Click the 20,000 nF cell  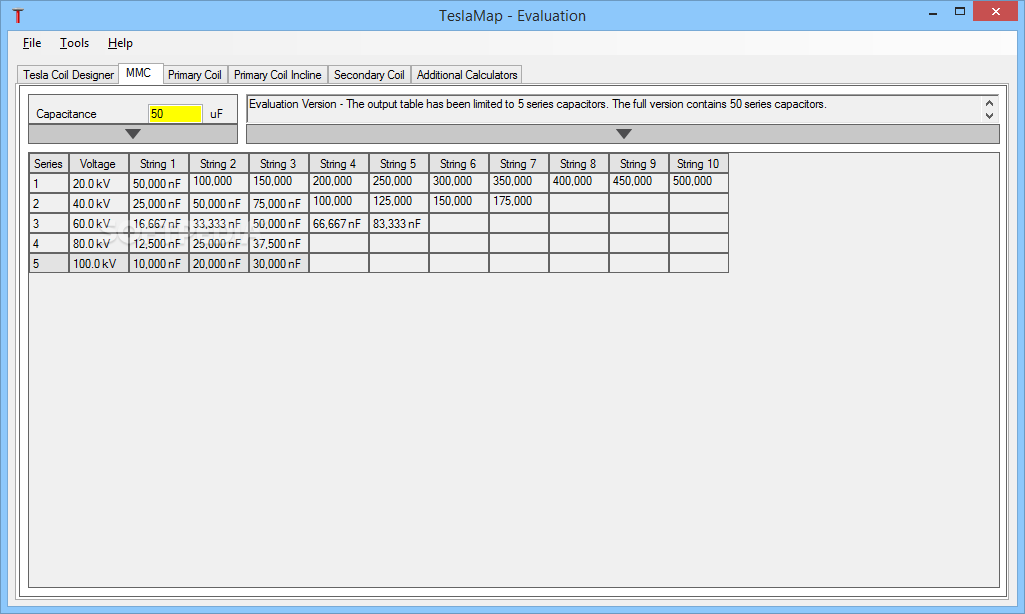pyautogui.click(x=218, y=264)
